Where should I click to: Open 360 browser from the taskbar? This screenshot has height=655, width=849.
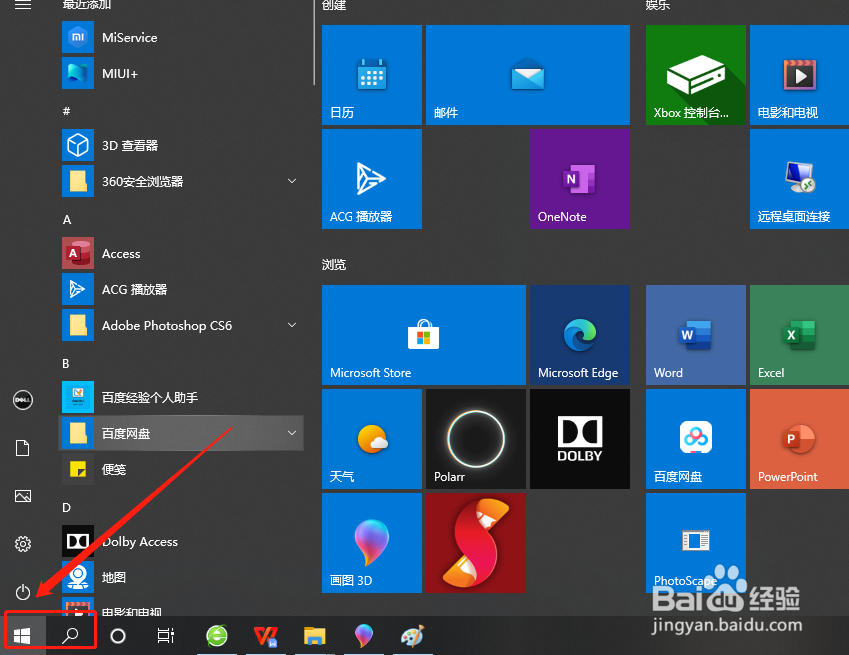(217, 636)
